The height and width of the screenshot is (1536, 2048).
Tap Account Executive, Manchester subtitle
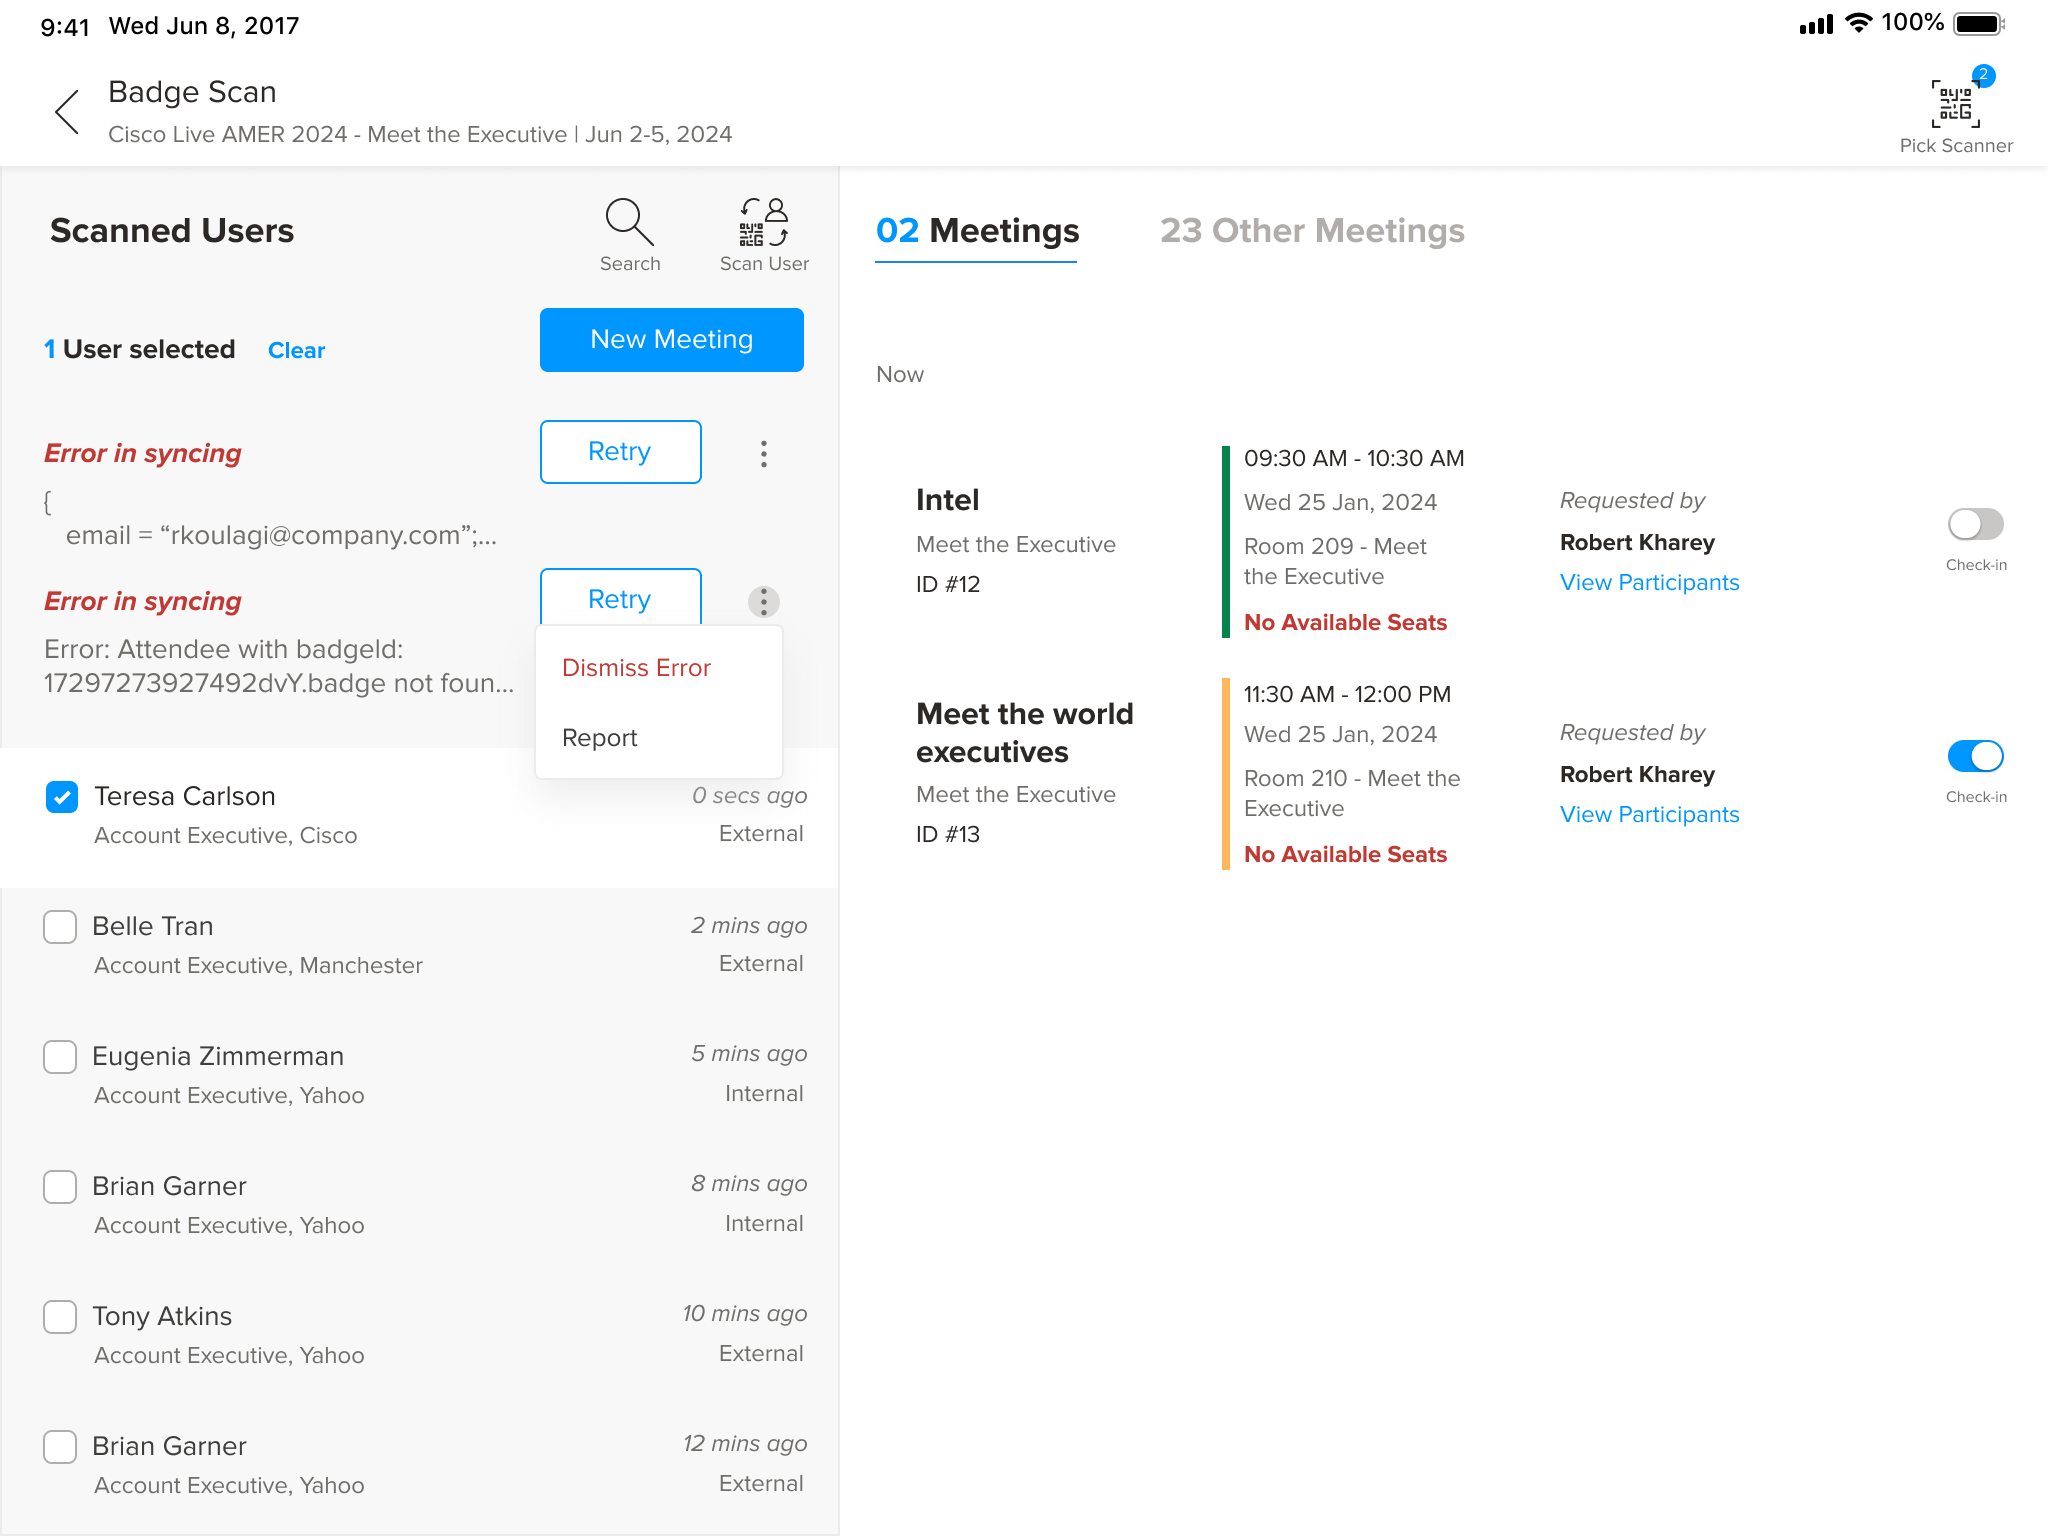(x=258, y=965)
